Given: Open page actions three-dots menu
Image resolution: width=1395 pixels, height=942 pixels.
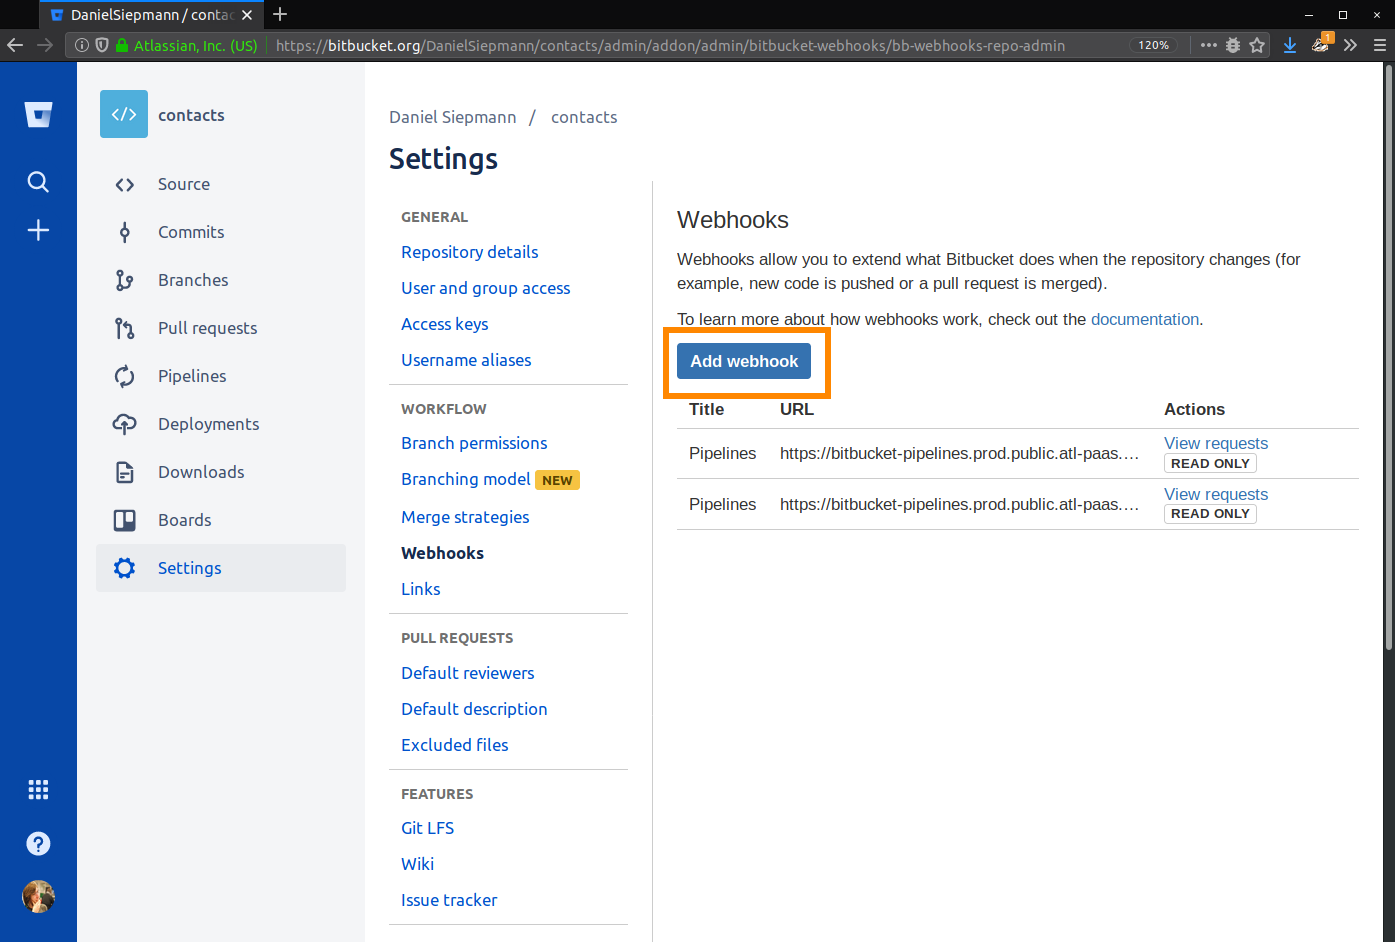Looking at the screenshot, I should [x=1209, y=45].
